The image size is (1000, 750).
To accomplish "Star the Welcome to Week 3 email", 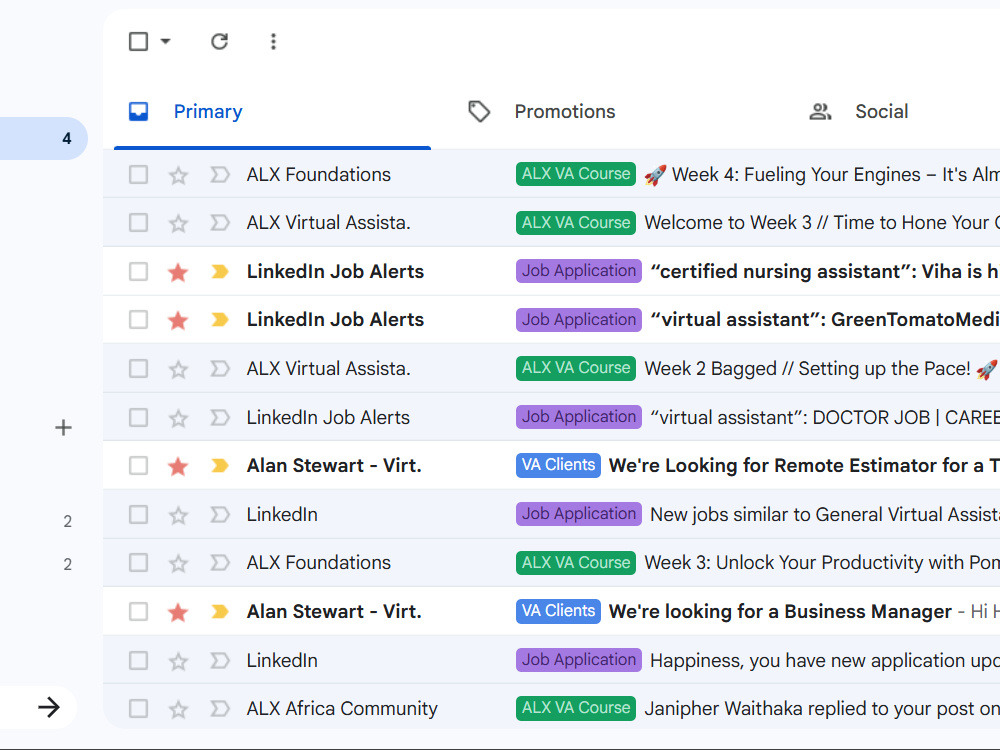I will click(x=178, y=223).
